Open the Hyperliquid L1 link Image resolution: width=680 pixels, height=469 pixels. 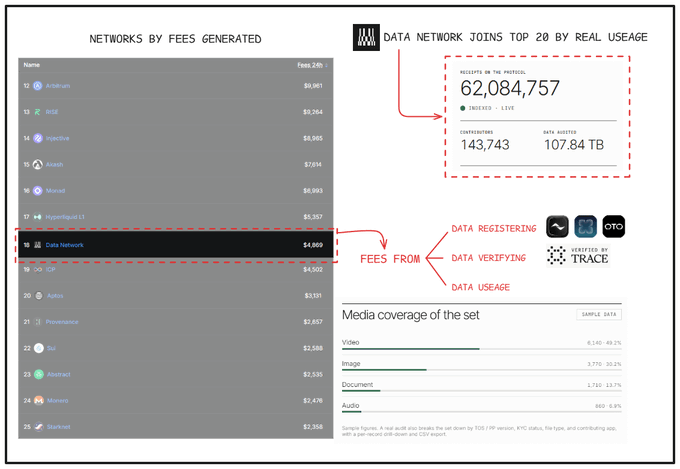coord(65,217)
